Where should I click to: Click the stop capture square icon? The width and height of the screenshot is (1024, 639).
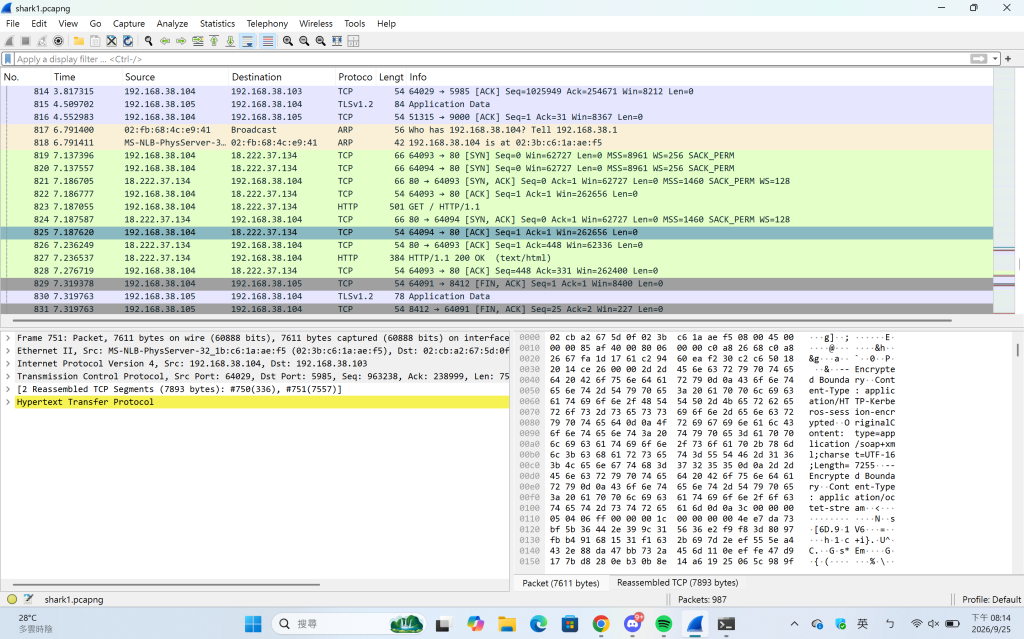[26, 41]
